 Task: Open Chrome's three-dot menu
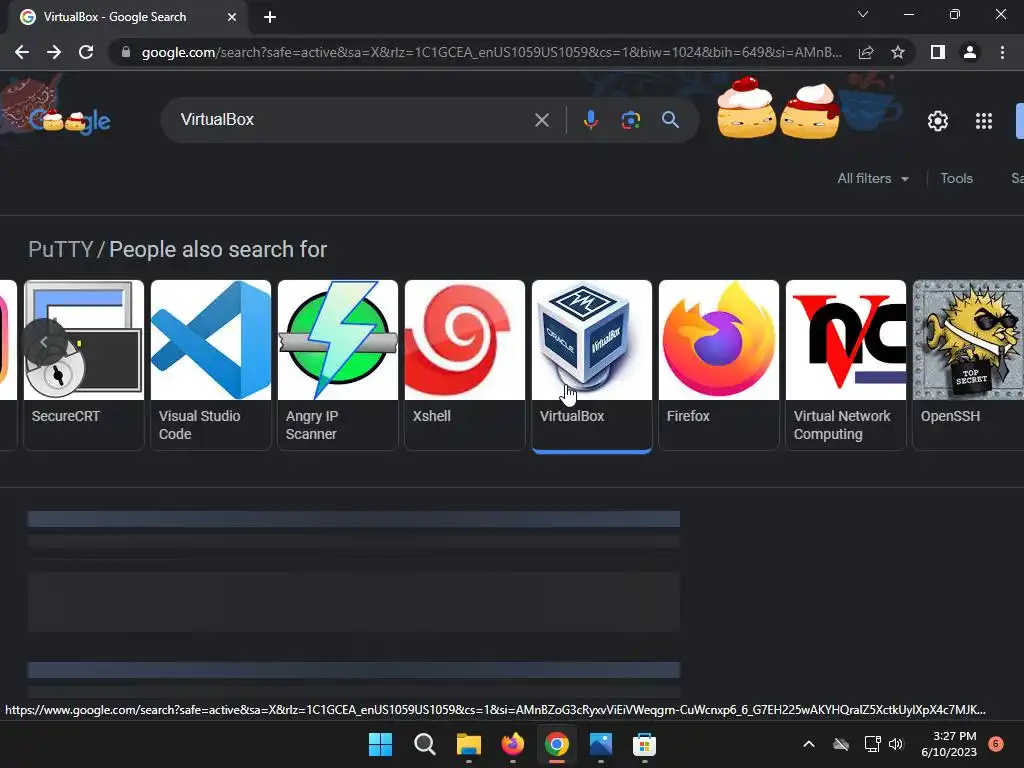point(1002,52)
